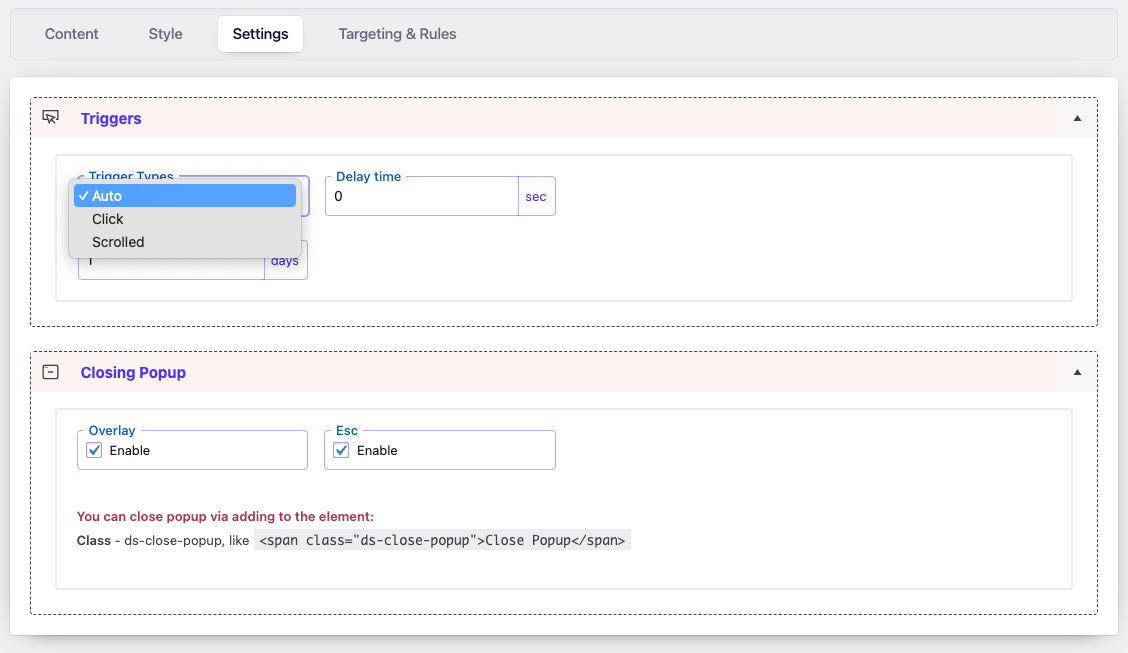
Task: Switch to the Style tab
Action: (165, 34)
